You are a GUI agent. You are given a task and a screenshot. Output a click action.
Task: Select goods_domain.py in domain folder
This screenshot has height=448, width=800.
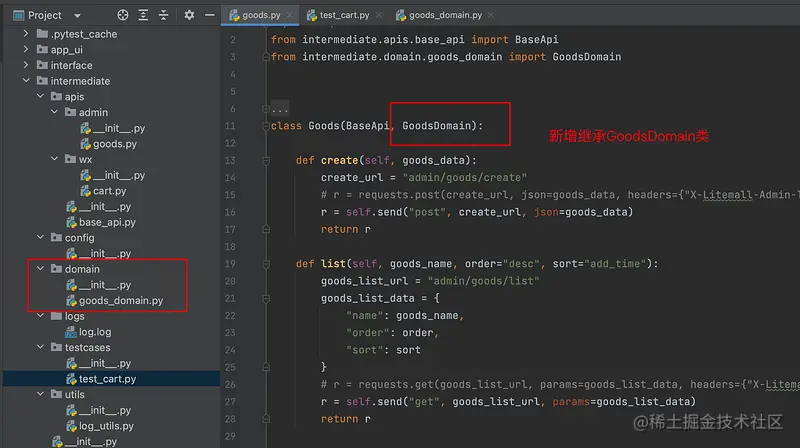click(x=120, y=301)
